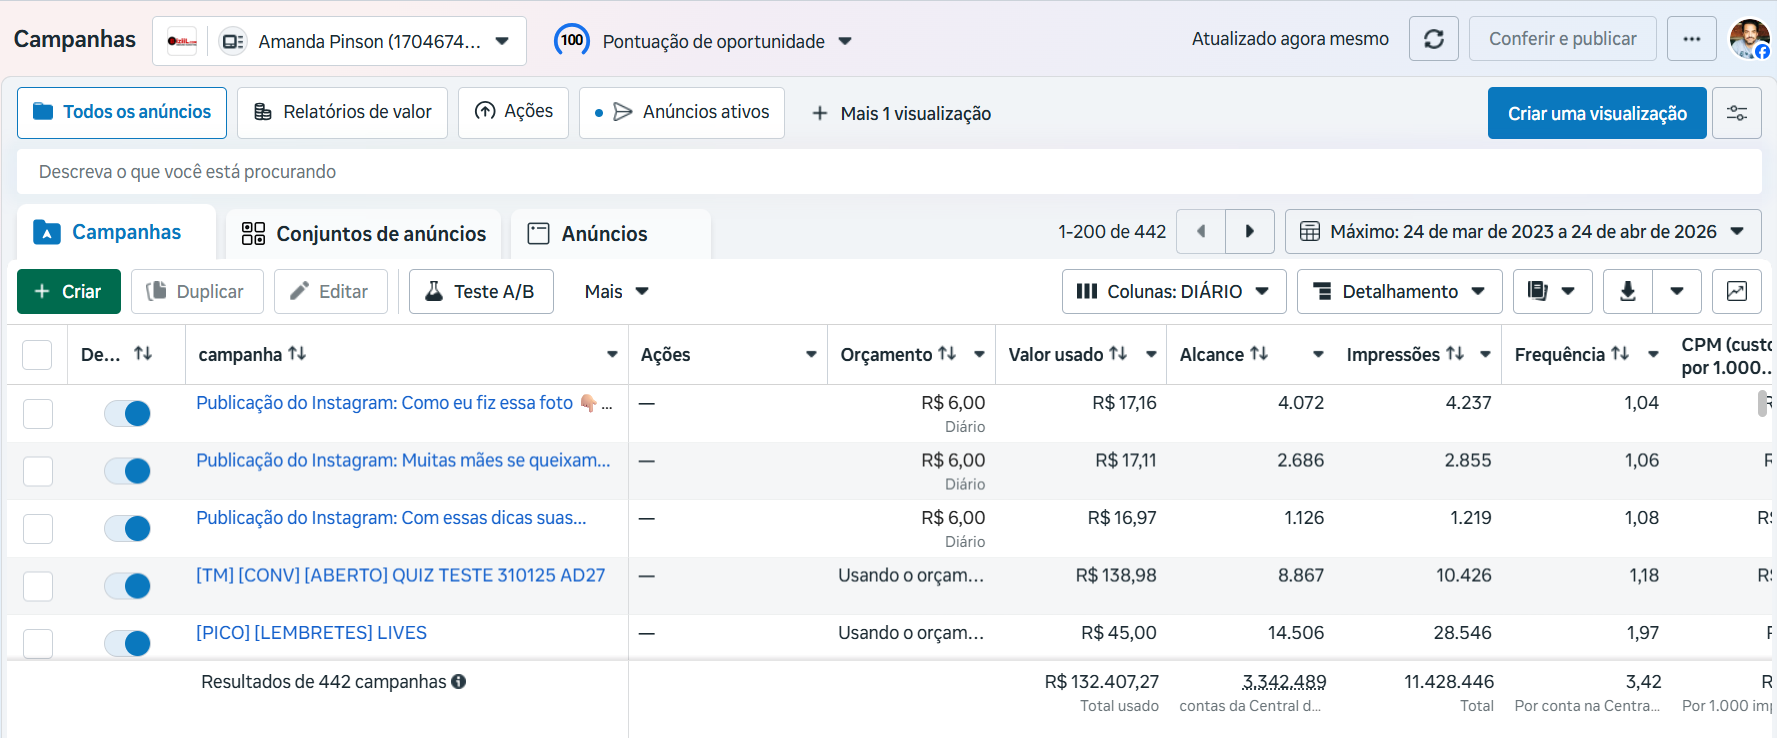Check the QUIZ TESTE 310125 AD27 row
The image size is (1777, 738).
point(38,586)
